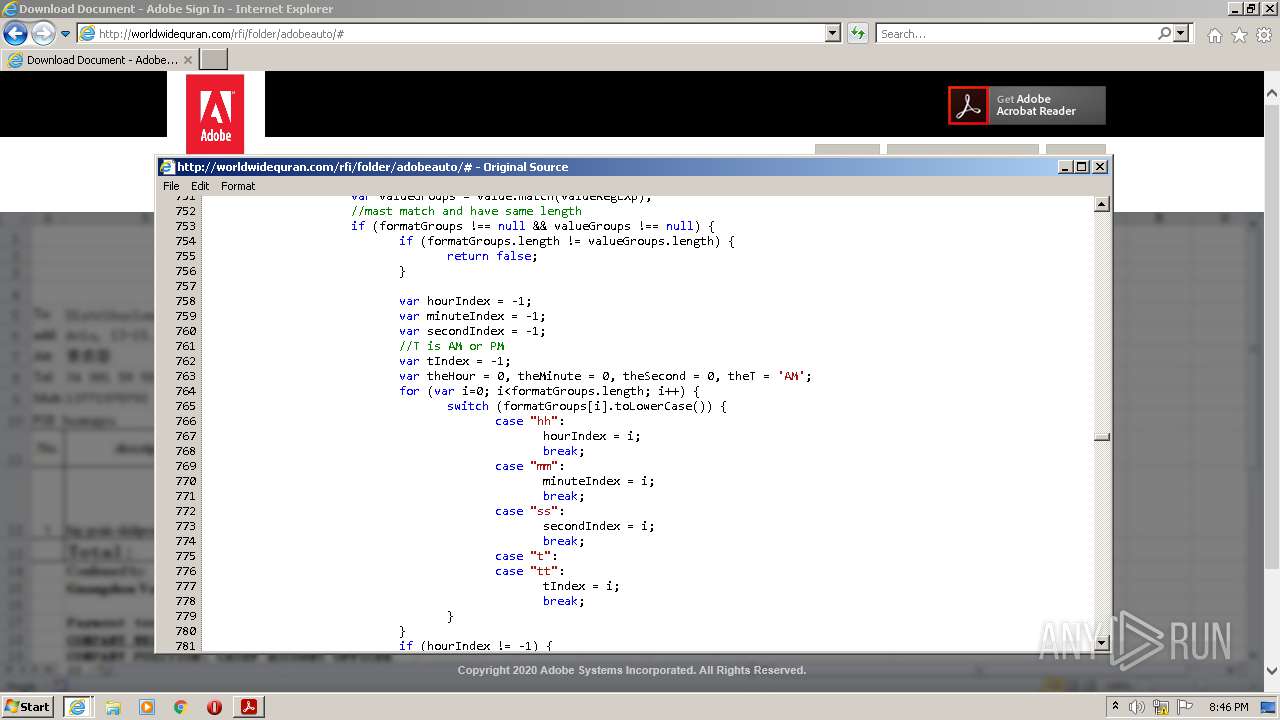The height and width of the screenshot is (720, 1280).
Task: Open Windows Explorer folder taskbar icon
Action: pos(113,707)
